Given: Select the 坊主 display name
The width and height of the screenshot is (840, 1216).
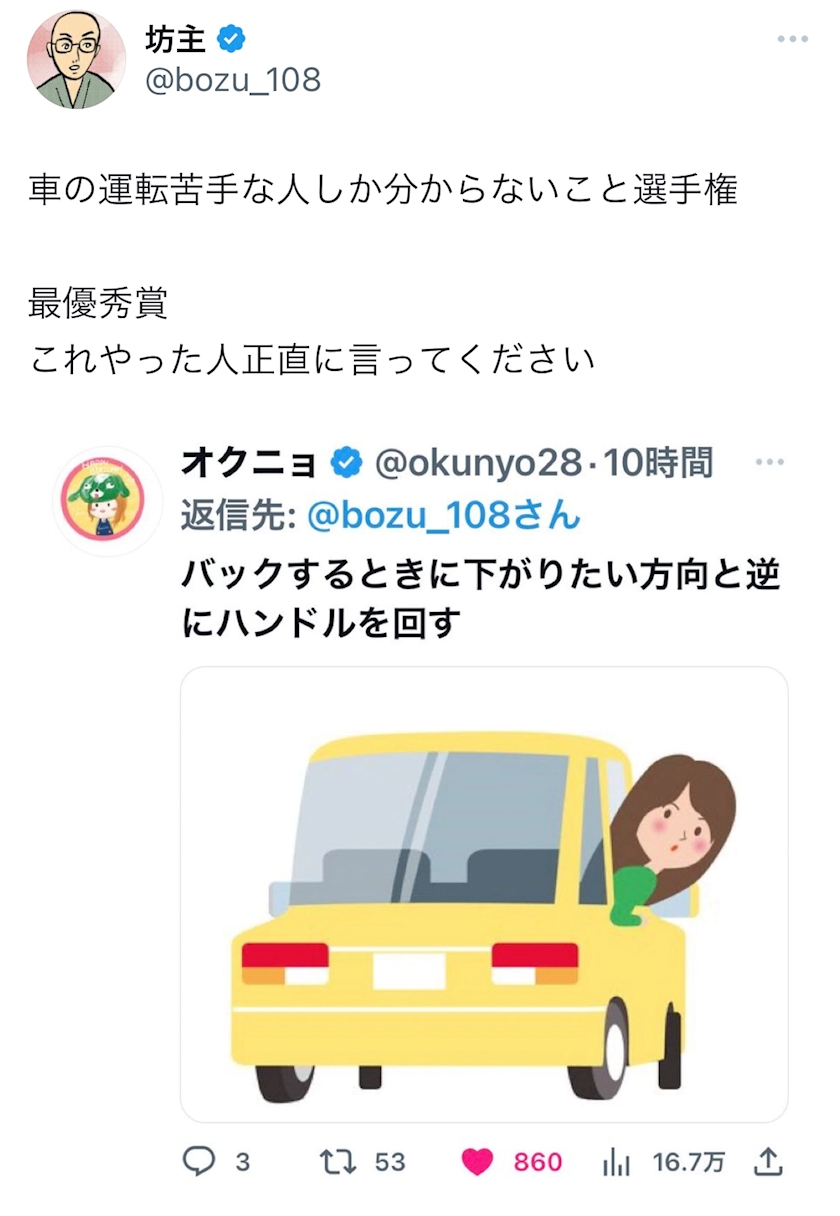Looking at the screenshot, I should click(175, 39).
